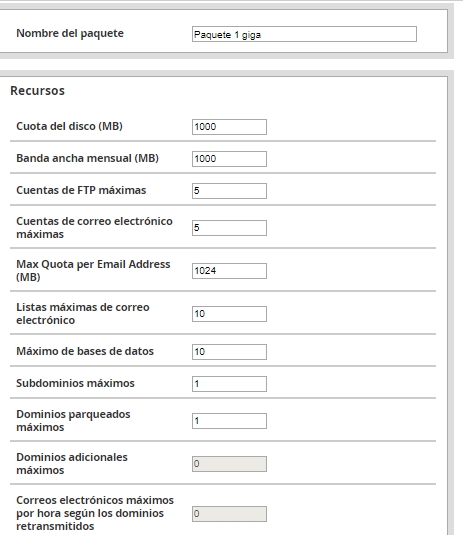The width and height of the screenshot is (463, 535).
Task: Click the Máximo de bases de datos field
Action: click(x=229, y=352)
